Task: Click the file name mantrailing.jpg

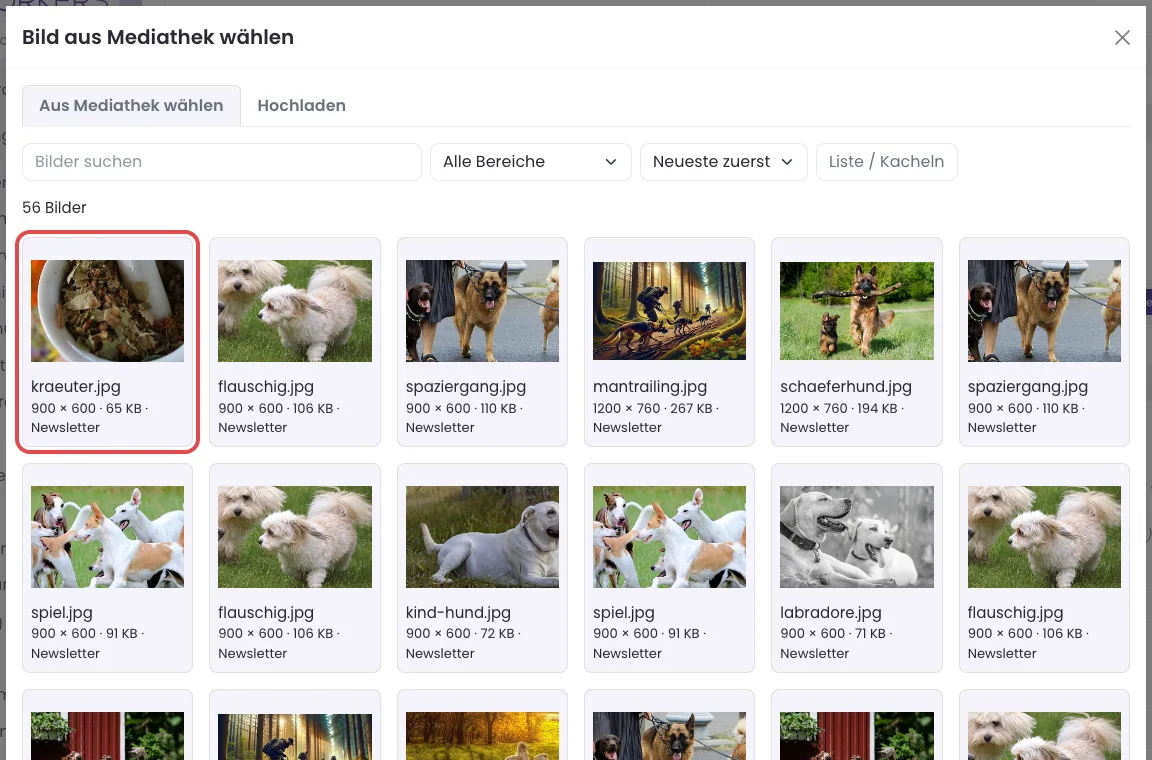Action: [x=650, y=387]
